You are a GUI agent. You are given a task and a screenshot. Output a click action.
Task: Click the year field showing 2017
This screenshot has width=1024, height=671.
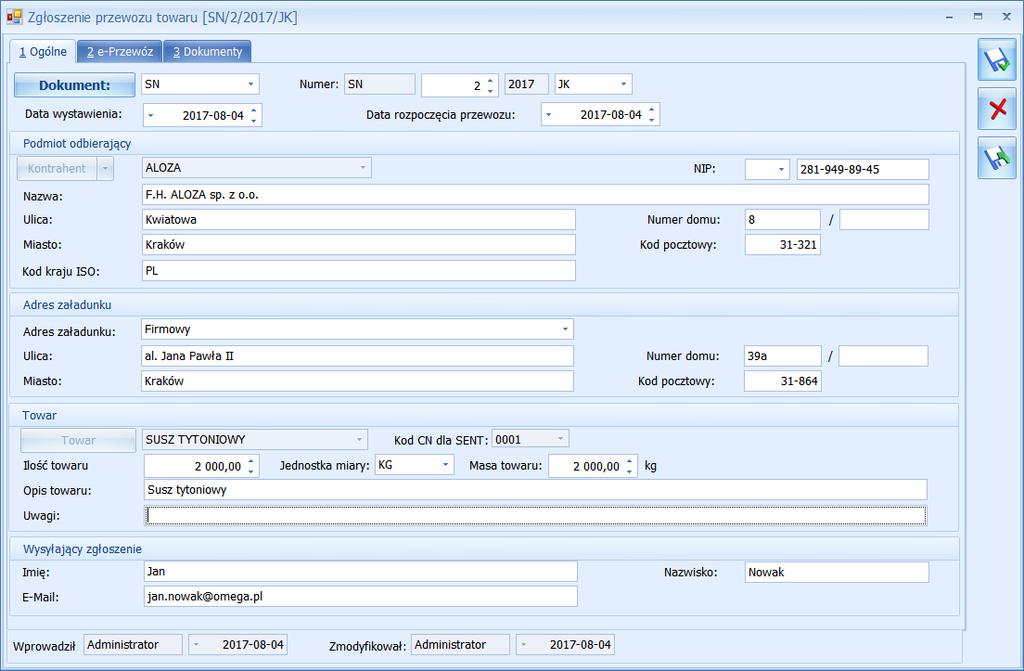(x=526, y=84)
